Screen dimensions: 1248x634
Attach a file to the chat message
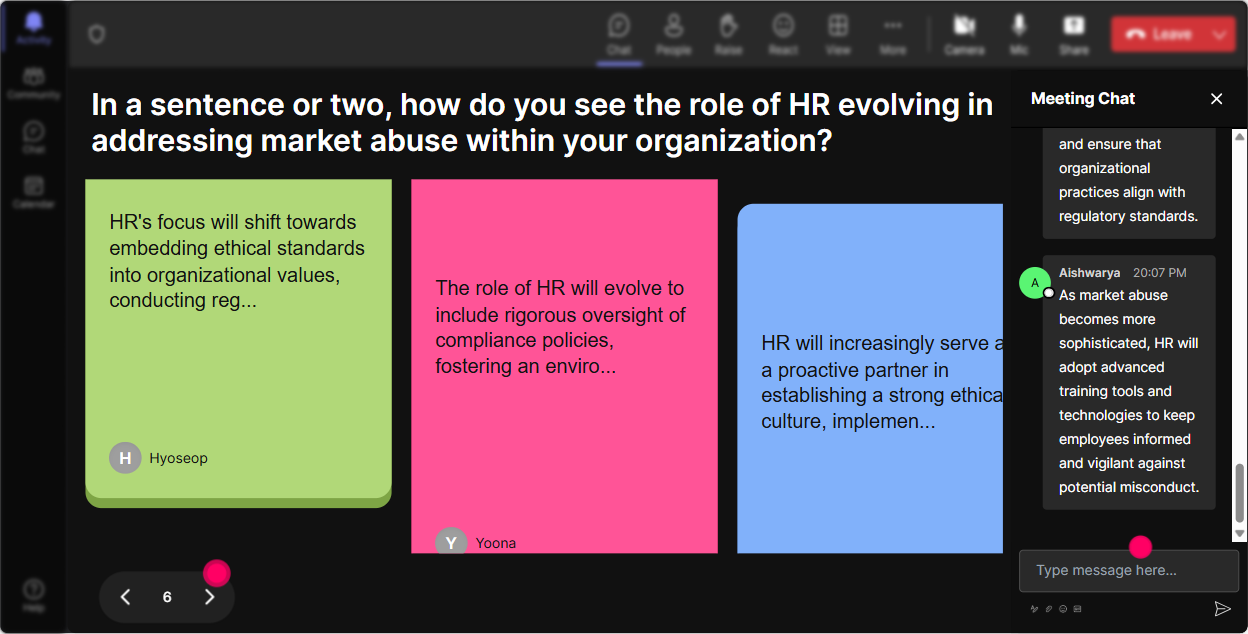(x=1049, y=608)
